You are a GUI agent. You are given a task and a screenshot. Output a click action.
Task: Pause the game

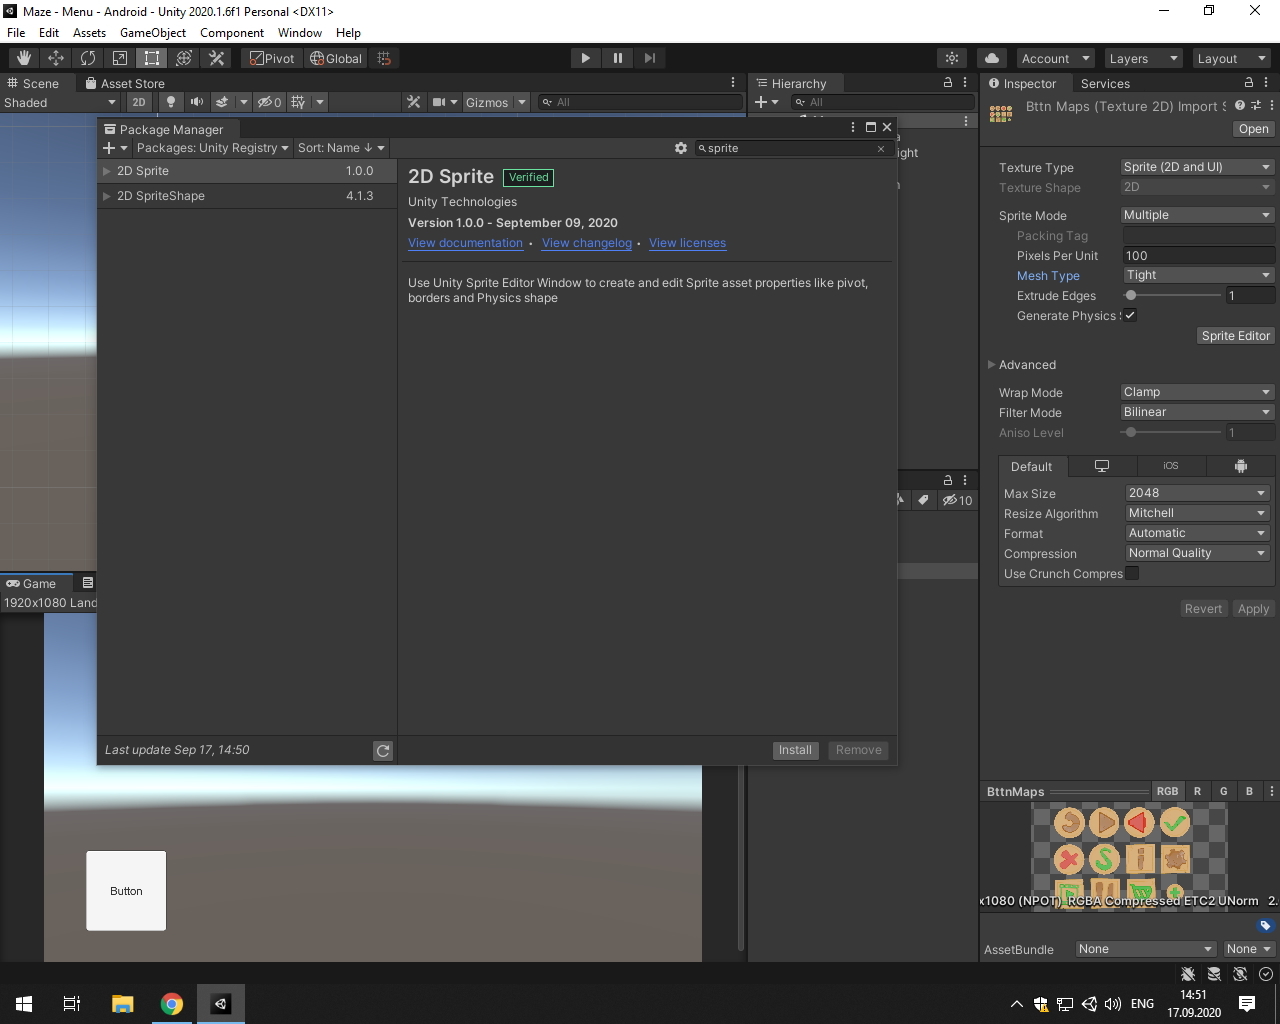click(618, 58)
